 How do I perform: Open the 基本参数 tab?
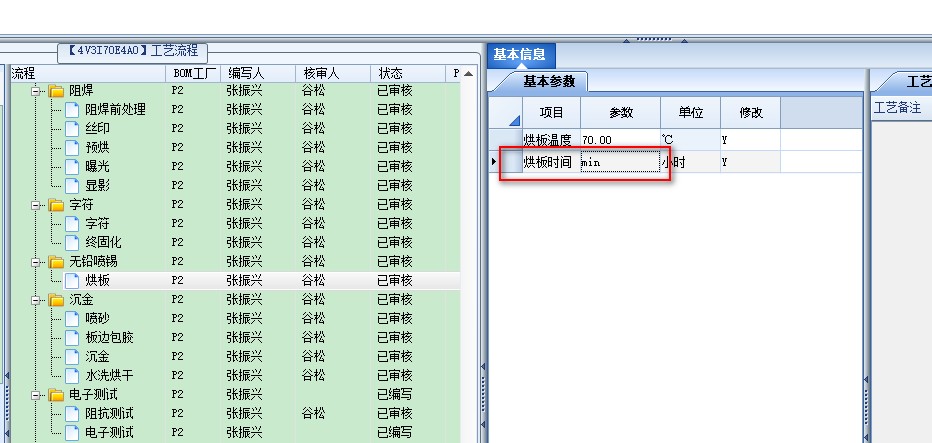(549, 82)
